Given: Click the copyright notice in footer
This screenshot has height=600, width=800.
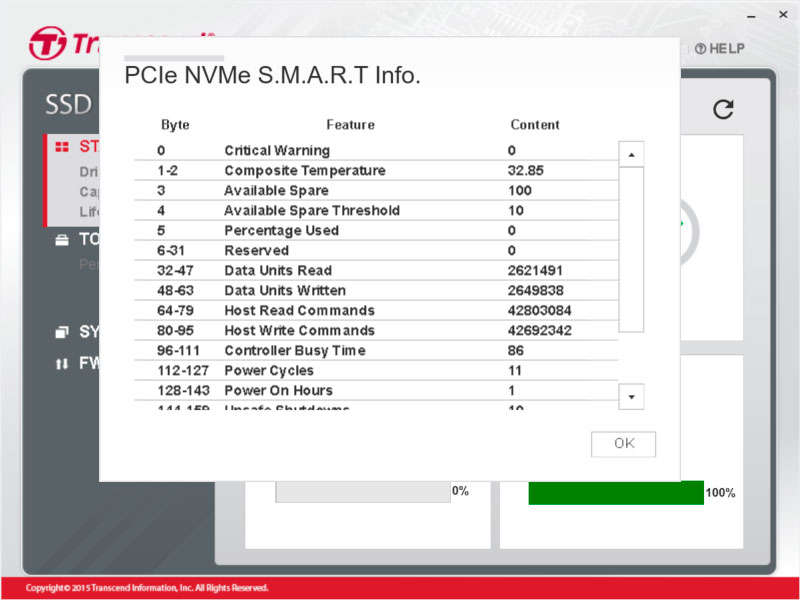Looking at the screenshot, I should pyautogui.click(x=147, y=588).
